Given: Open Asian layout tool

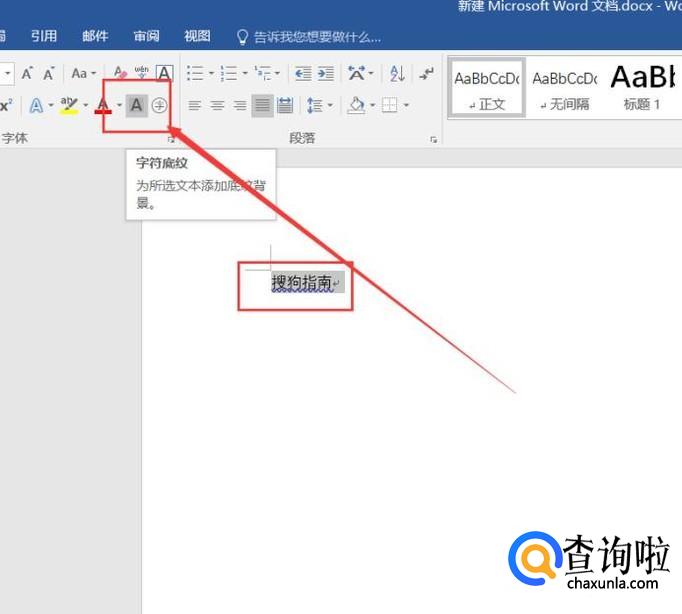Looking at the screenshot, I should 357,73.
